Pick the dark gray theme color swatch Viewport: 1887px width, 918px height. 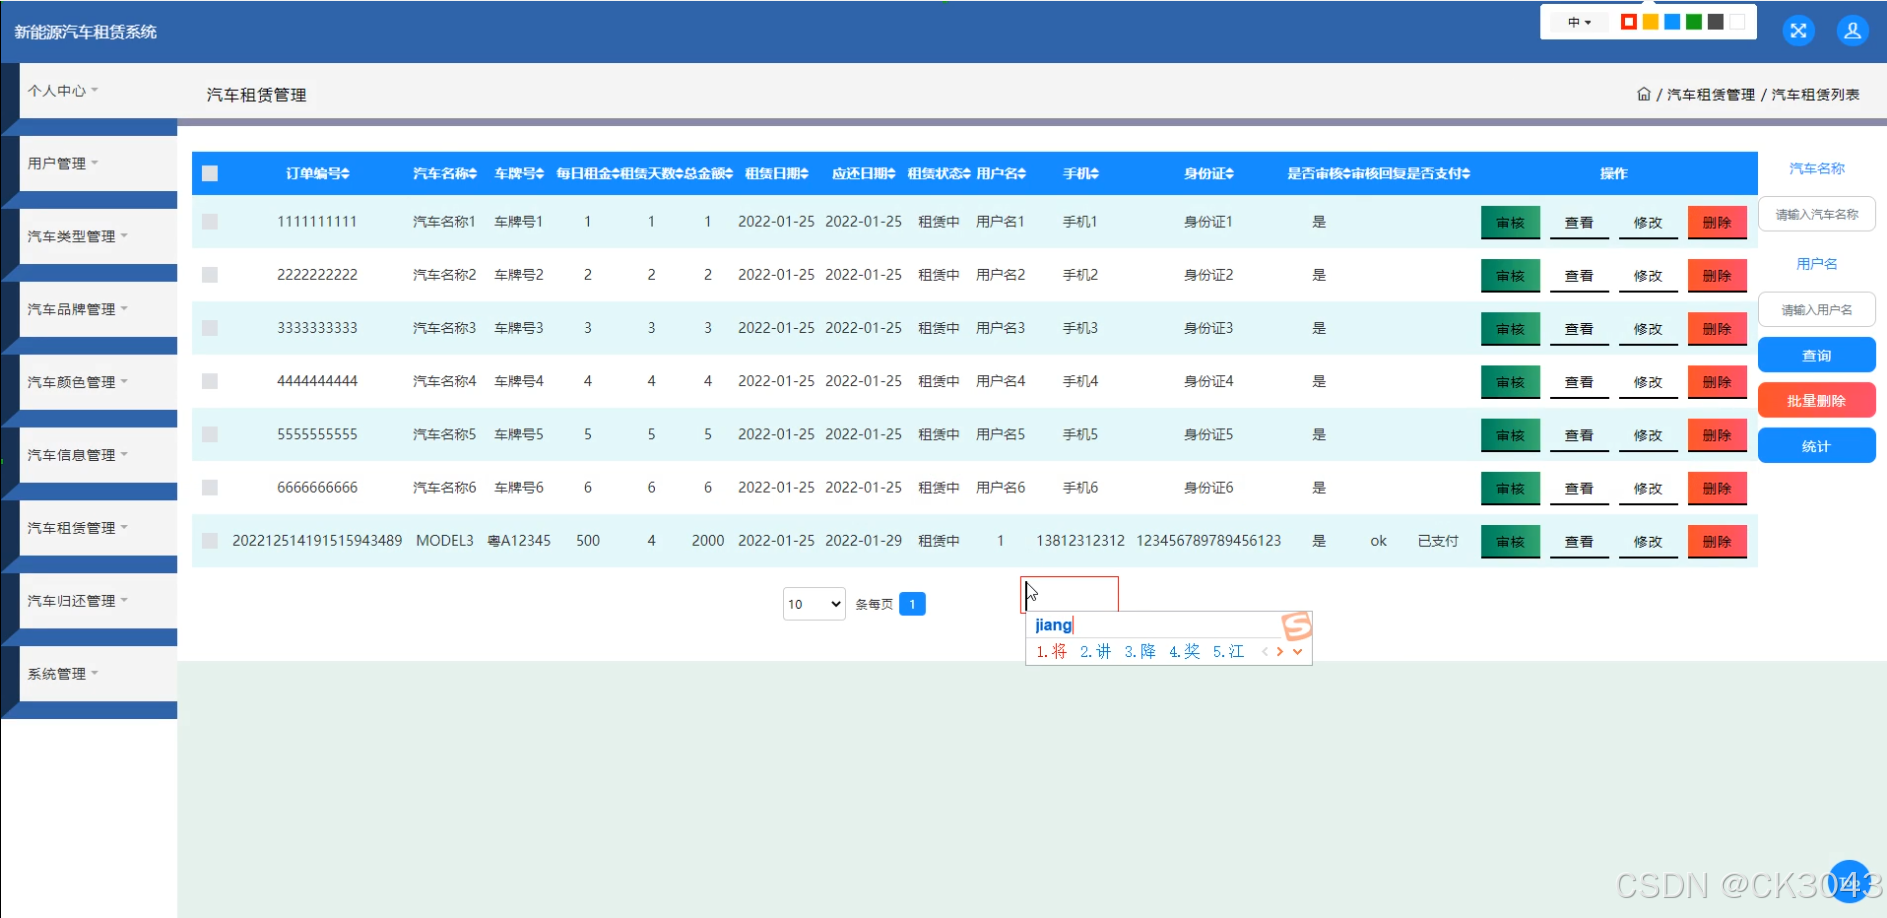click(x=1716, y=22)
